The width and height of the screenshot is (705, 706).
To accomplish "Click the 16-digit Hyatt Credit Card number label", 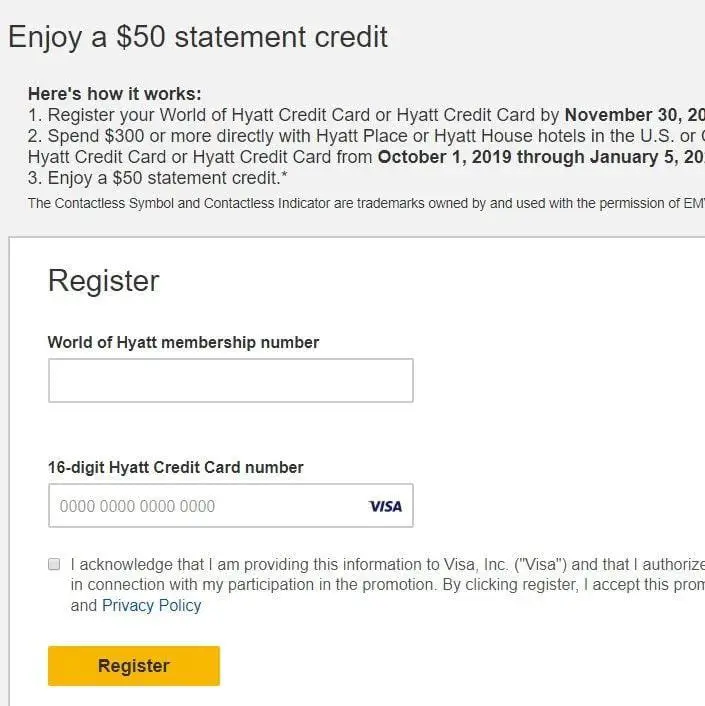I will tap(175, 467).
